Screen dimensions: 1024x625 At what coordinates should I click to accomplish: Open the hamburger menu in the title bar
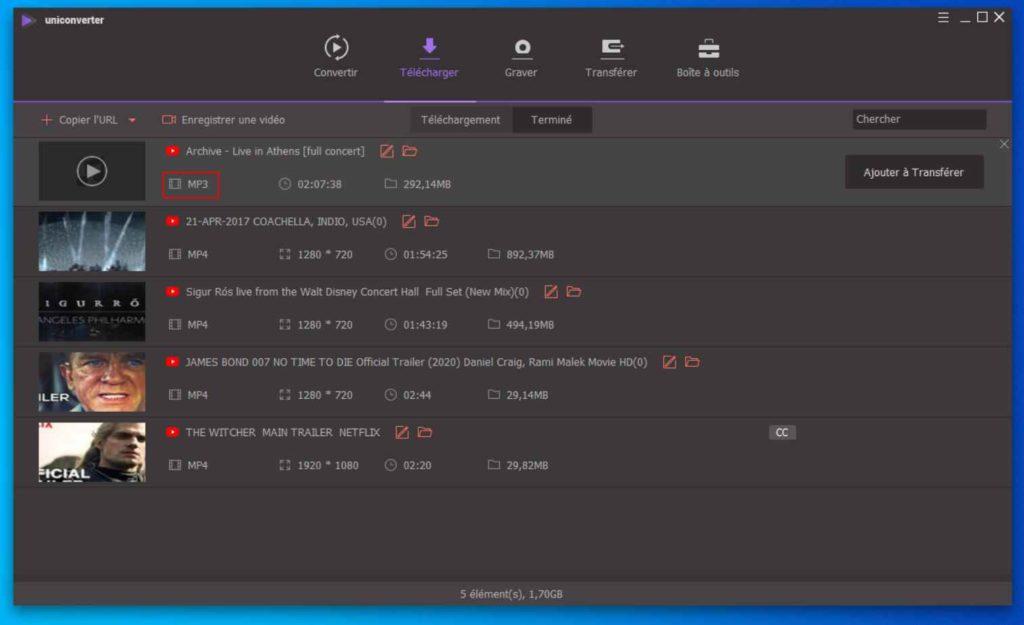[943, 18]
